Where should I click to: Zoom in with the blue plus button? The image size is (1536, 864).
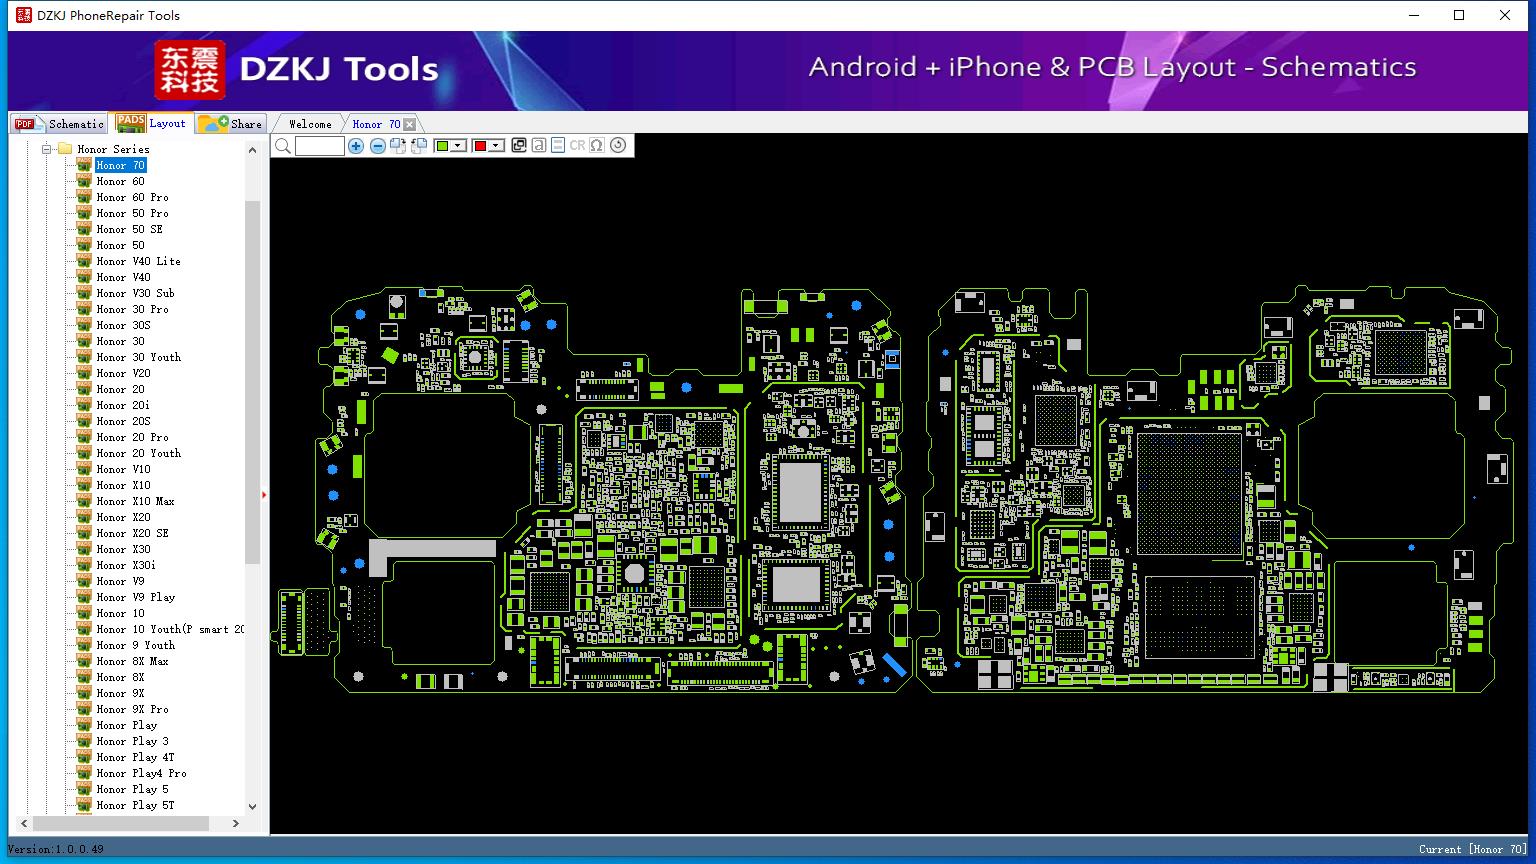click(x=356, y=146)
